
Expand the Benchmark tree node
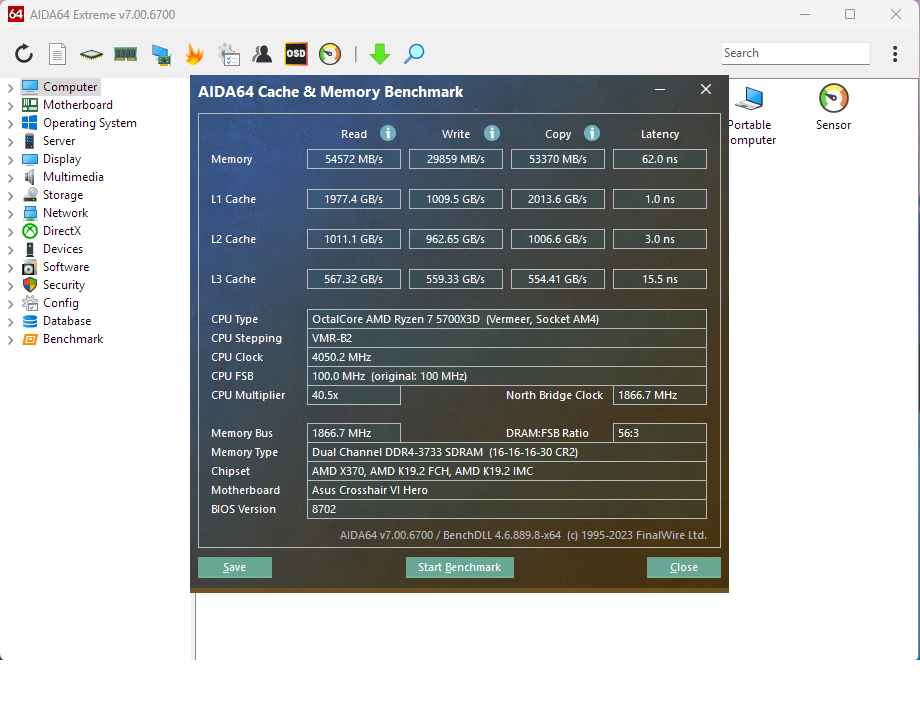[11, 340]
